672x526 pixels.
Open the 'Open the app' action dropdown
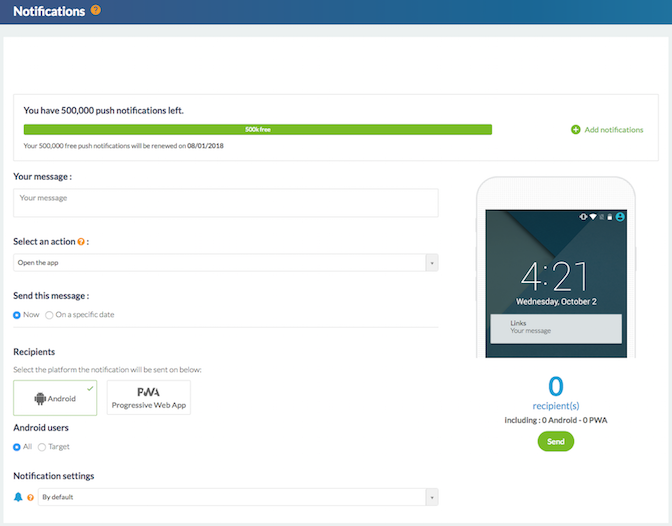coord(225,262)
